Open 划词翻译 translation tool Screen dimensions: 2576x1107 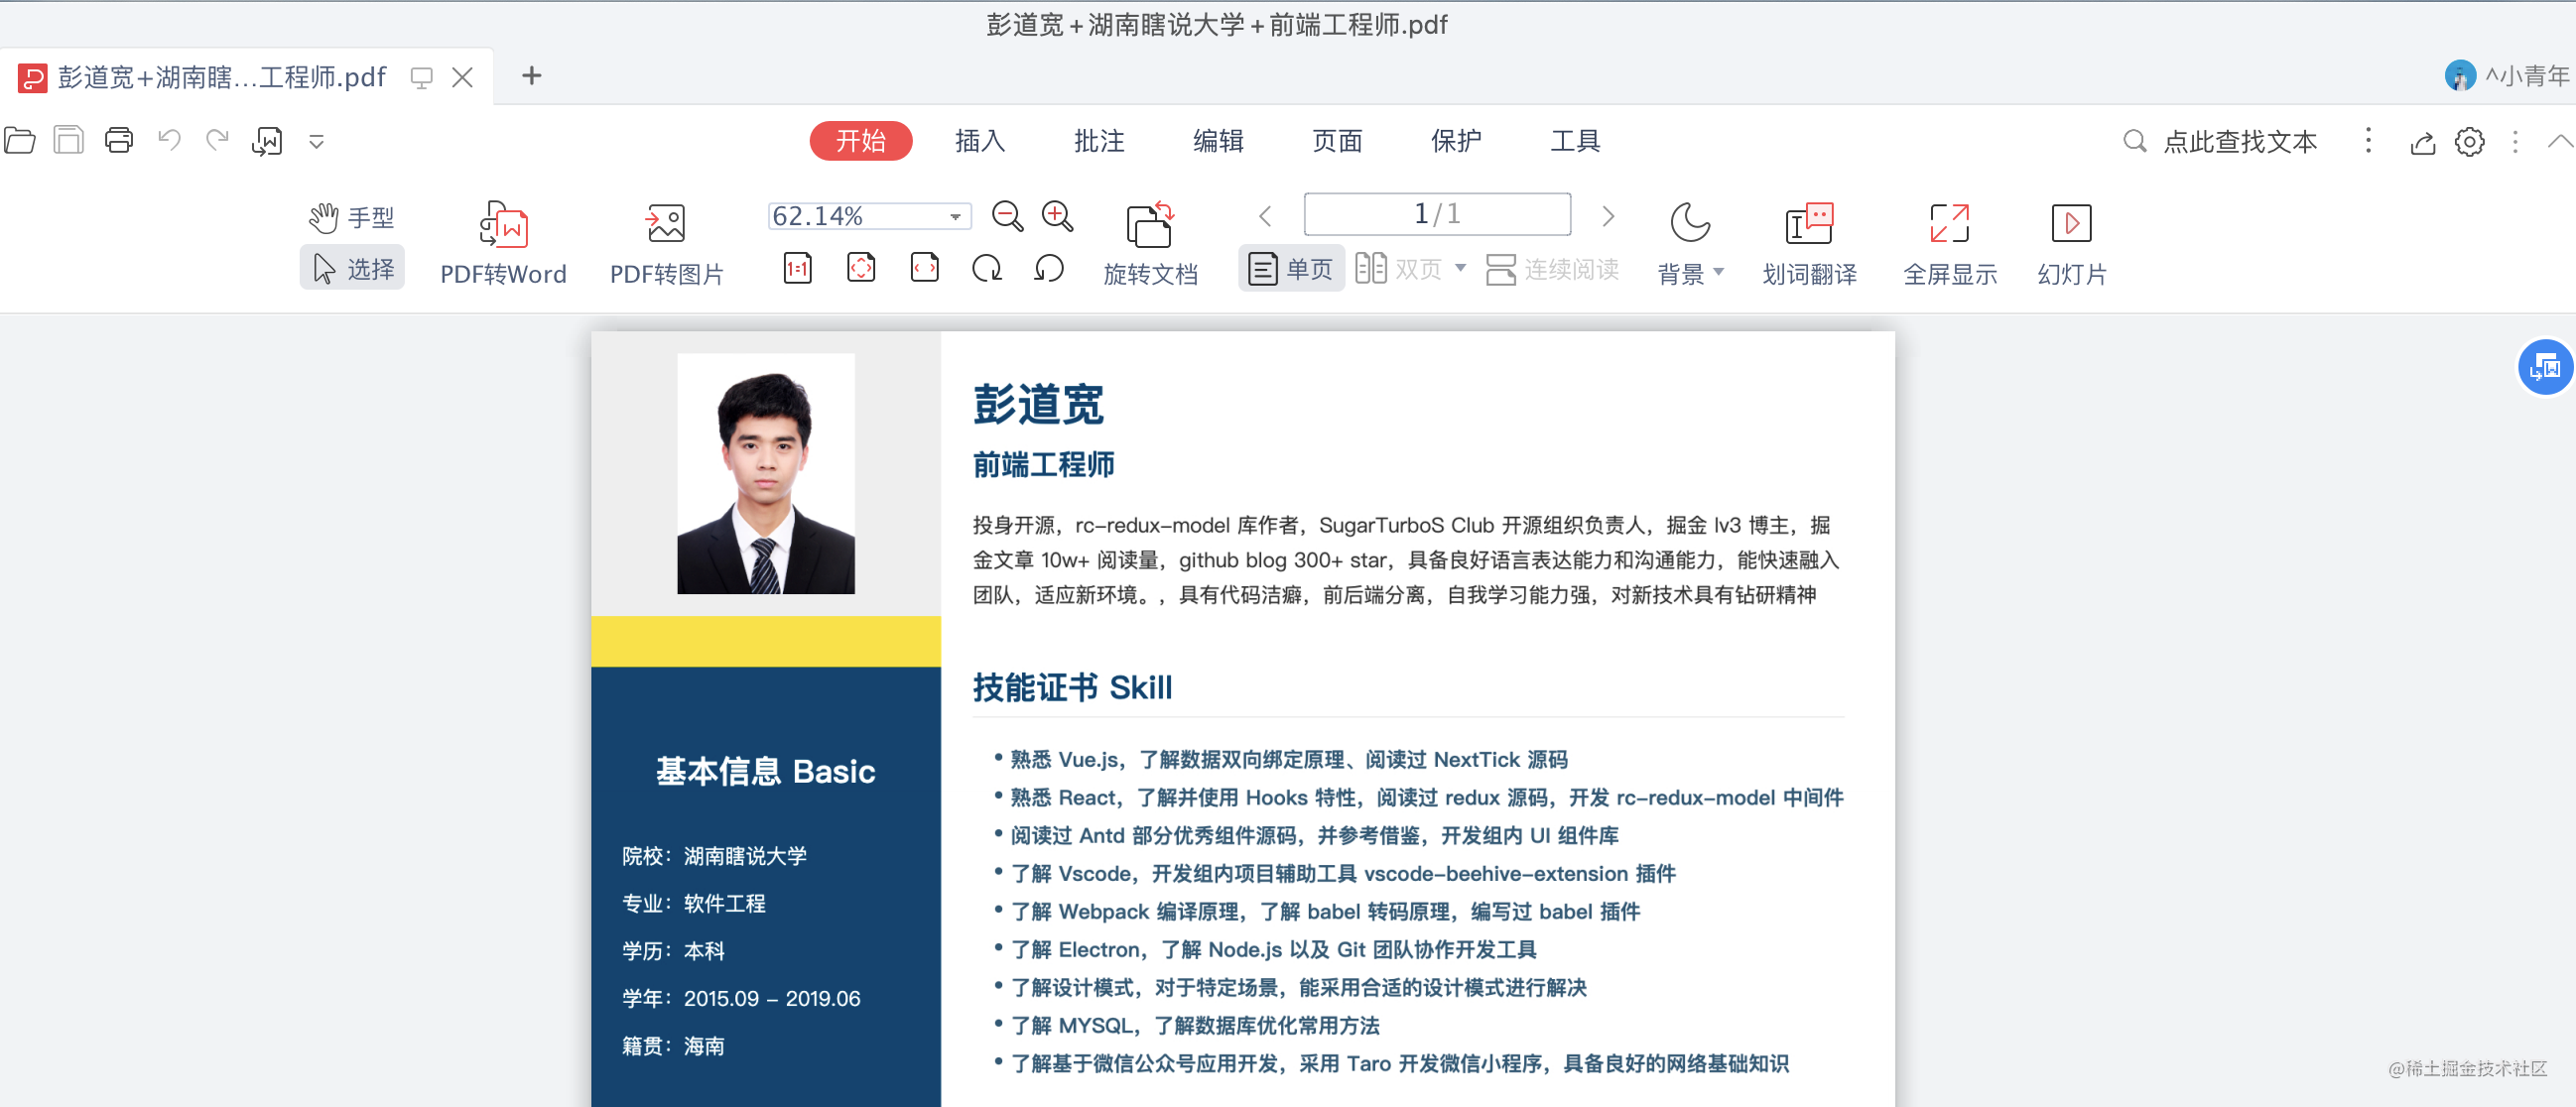(1808, 224)
